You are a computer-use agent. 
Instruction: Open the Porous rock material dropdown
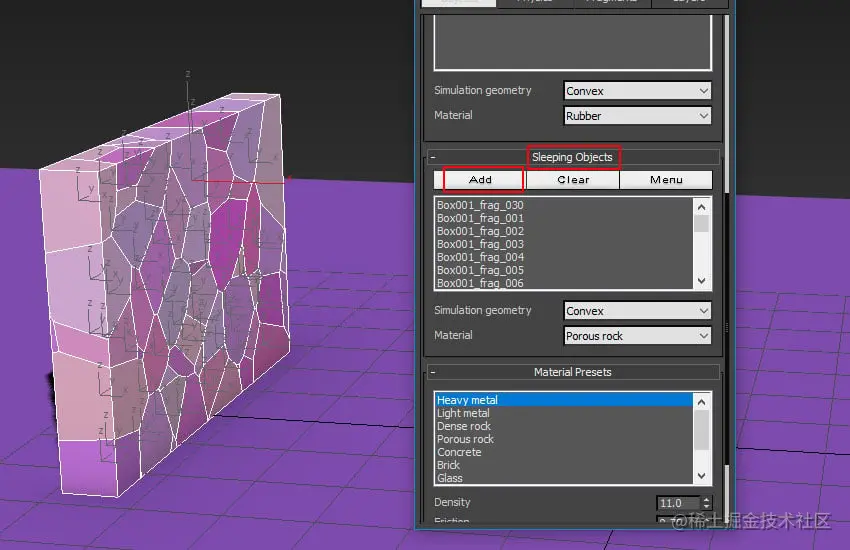(638, 336)
